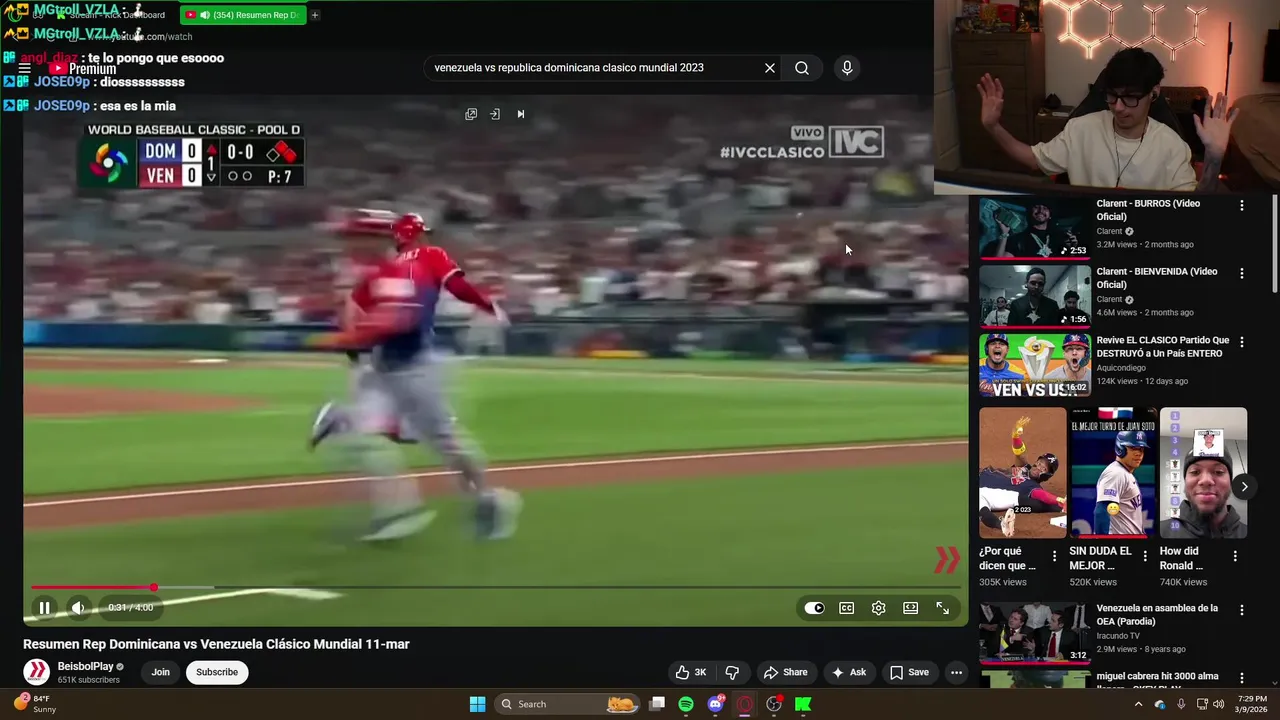Save video to playlist
Viewport: 1280px width, 720px height.
pyautogui.click(x=910, y=672)
